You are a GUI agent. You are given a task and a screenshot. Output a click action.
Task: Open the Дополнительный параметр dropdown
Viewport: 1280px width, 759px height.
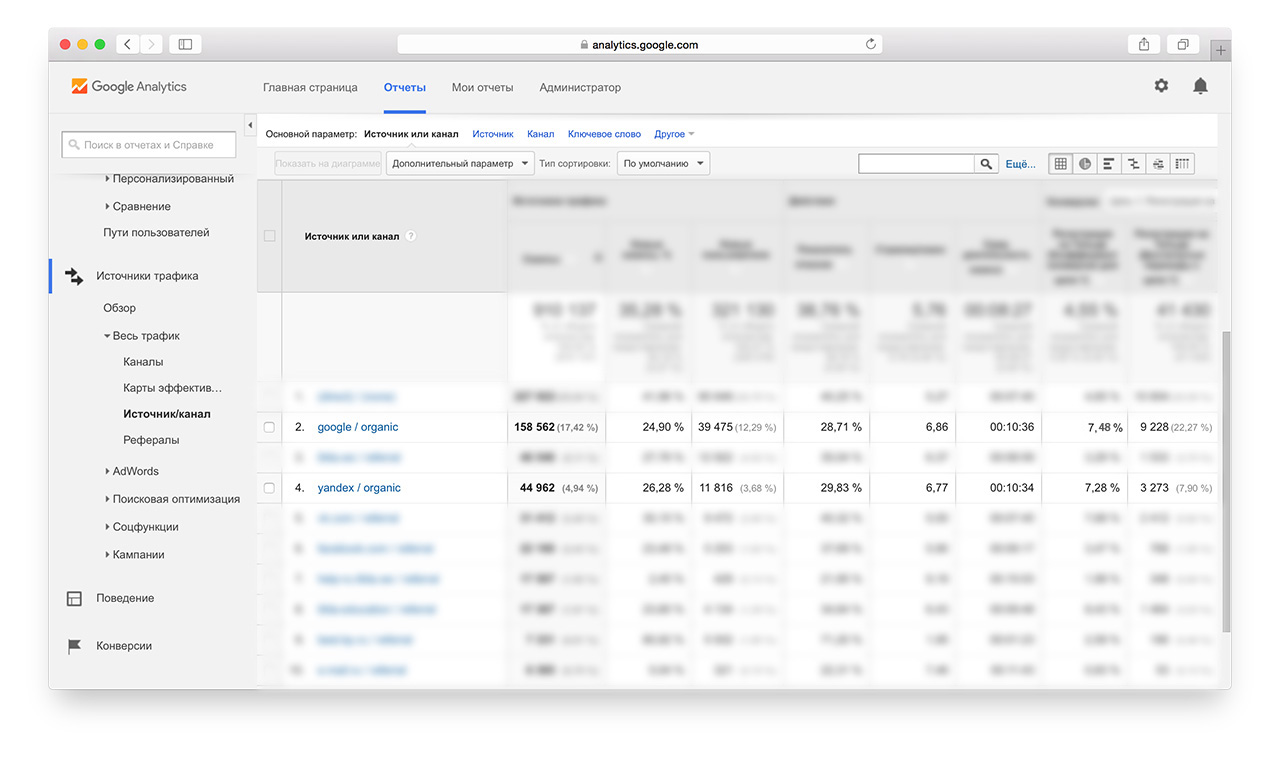460,164
